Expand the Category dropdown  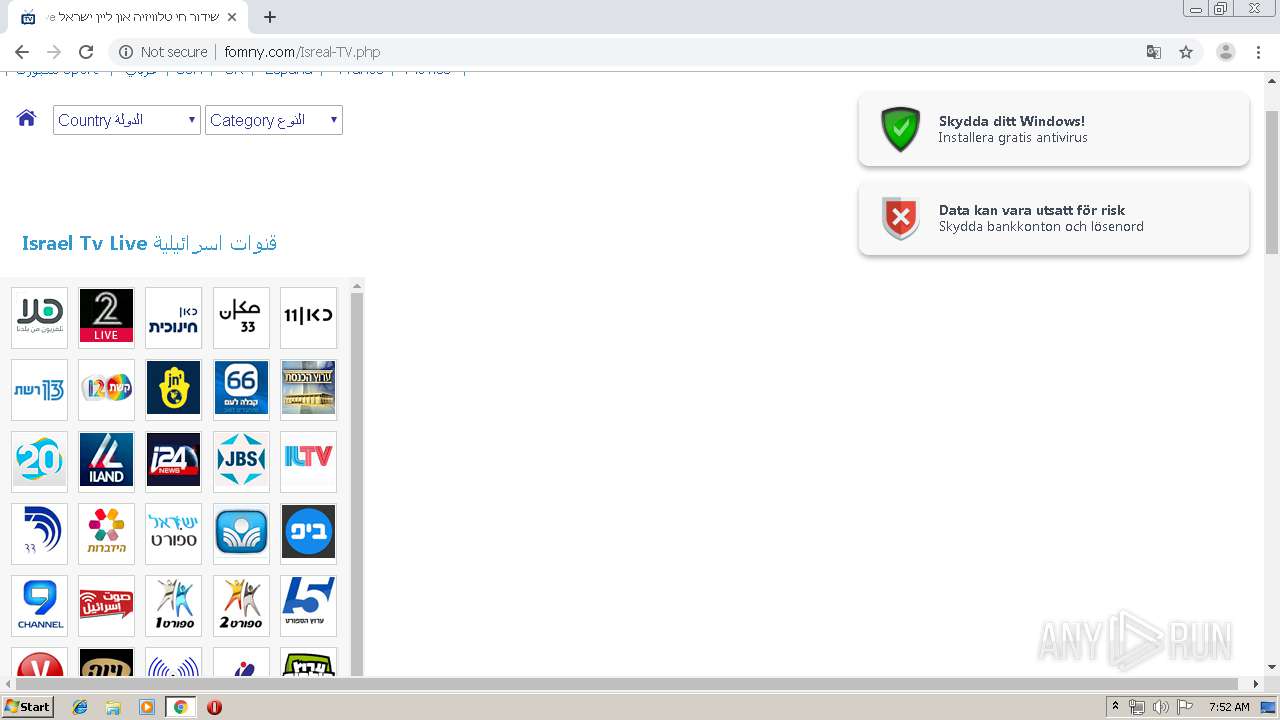274,120
